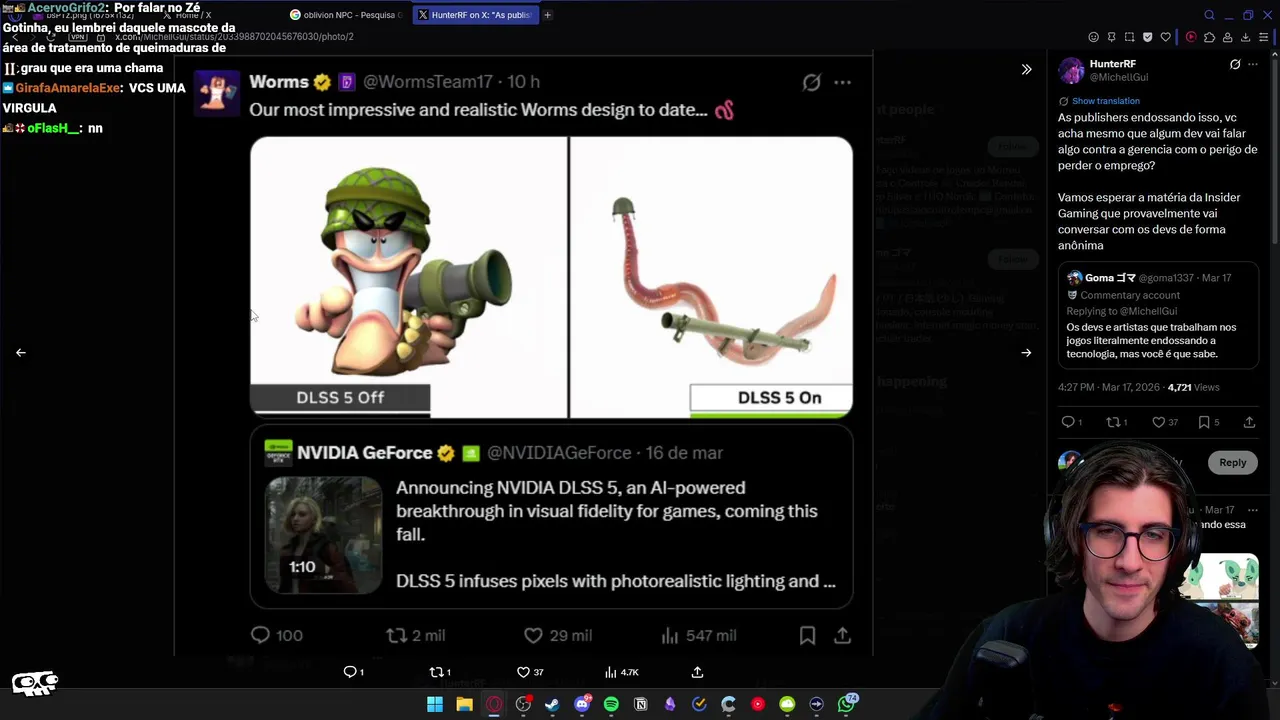Open browser tab search icon
Viewport: 1280px width, 720px height.
[x=1209, y=15]
